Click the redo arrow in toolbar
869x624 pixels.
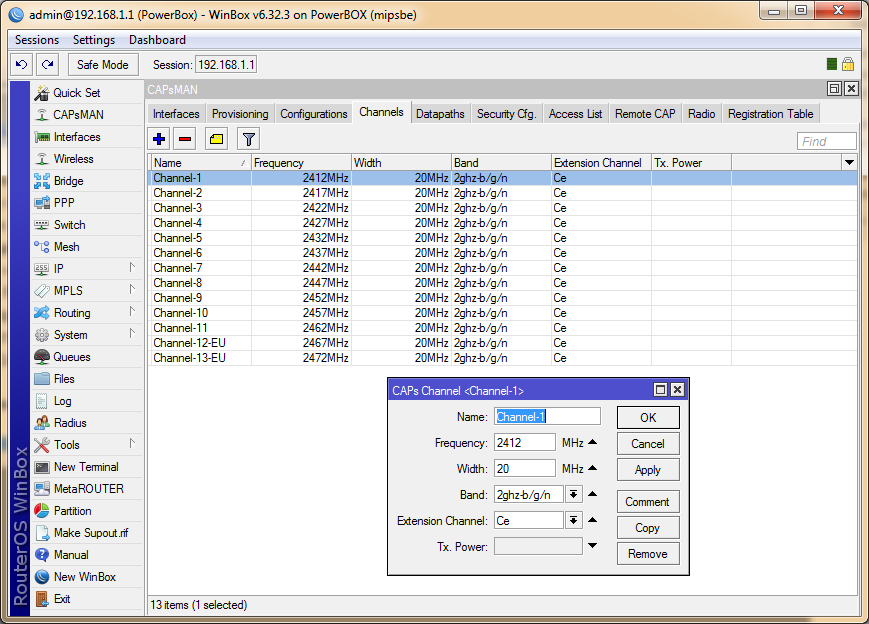(x=47, y=64)
